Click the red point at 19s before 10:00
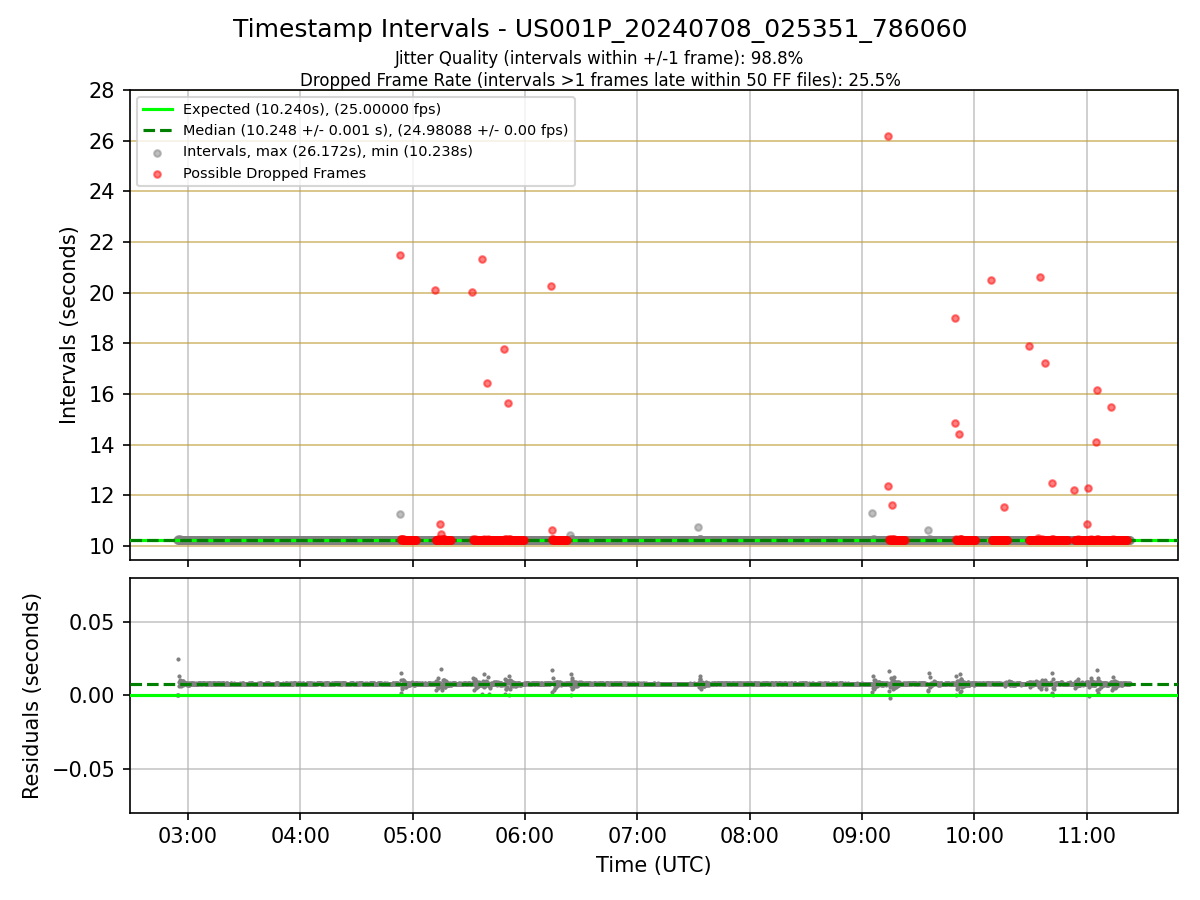Image resolution: width=1200 pixels, height=900 pixels. coord(955,318)
